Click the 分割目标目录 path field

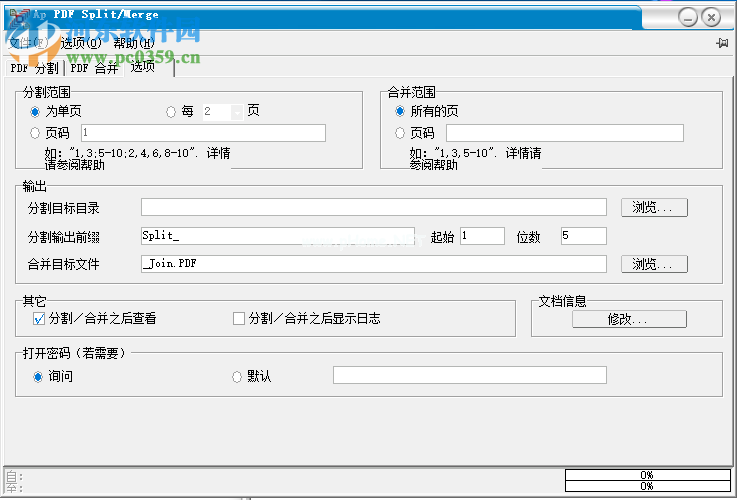tap(374, 207)
